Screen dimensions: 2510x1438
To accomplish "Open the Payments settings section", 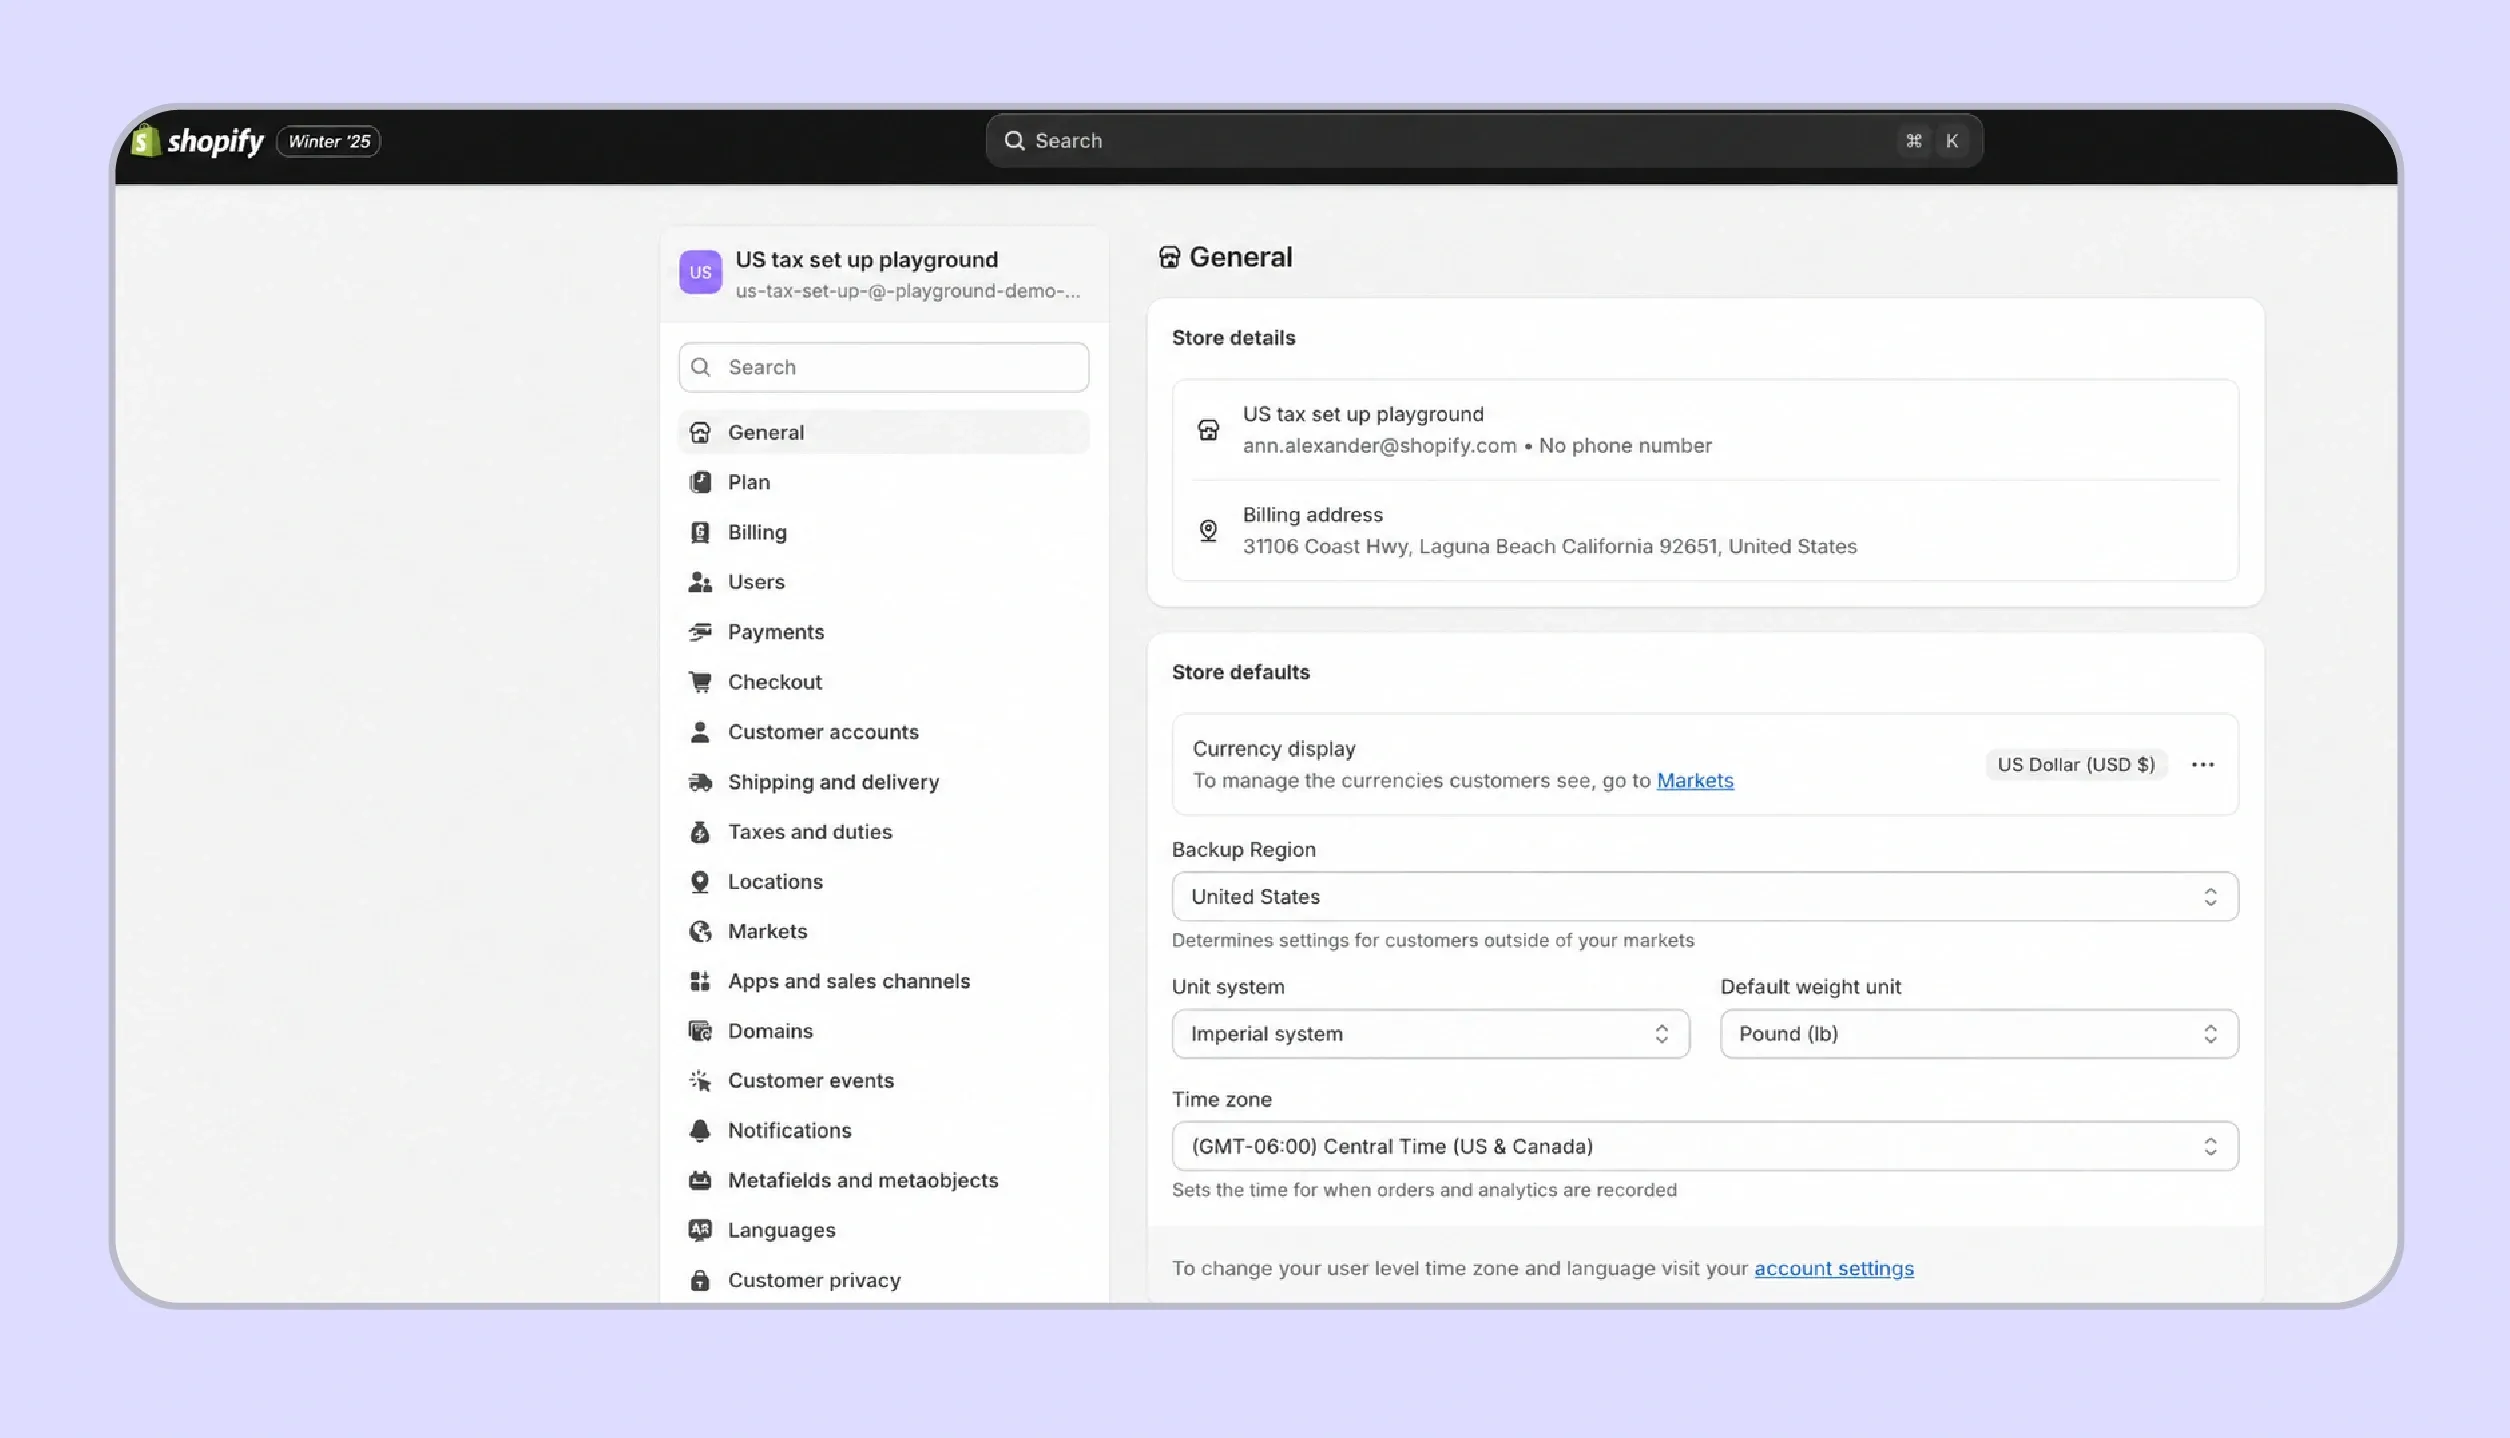I will click(x=883, y=632).
